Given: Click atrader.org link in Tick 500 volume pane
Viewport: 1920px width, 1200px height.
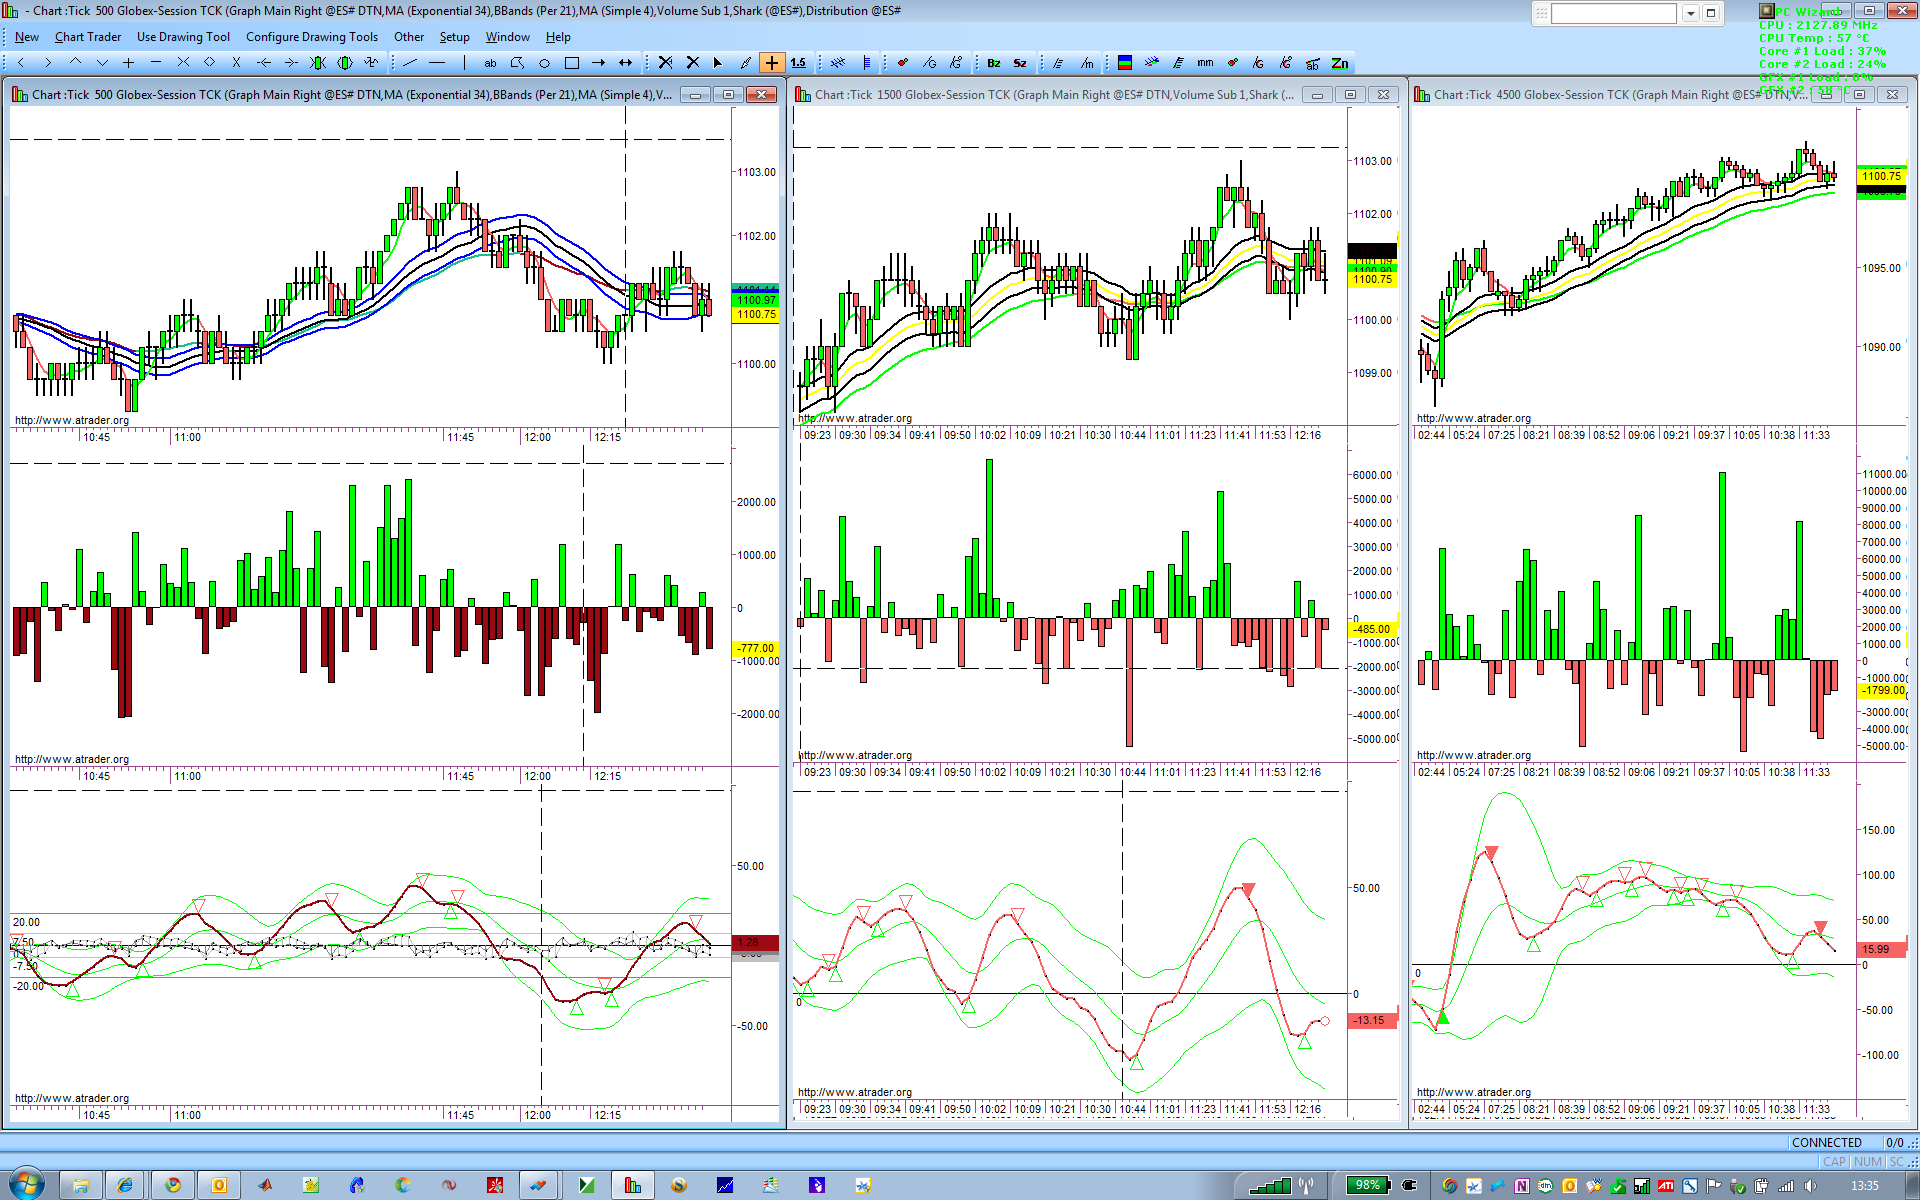Looking at the screenshot, I should click(72, 760).
